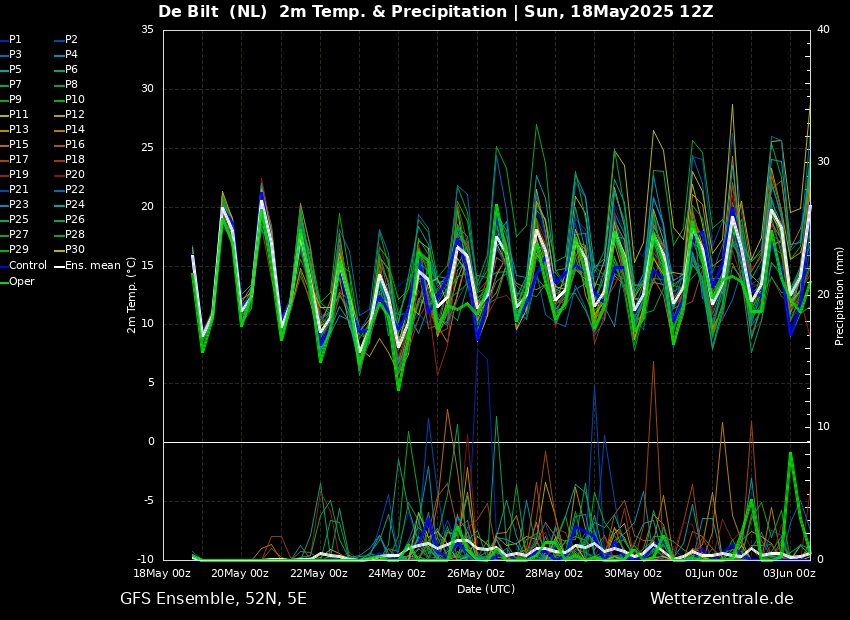
Task: Click the 18May 00z date tick label
Action: click(x=162, y=573)
